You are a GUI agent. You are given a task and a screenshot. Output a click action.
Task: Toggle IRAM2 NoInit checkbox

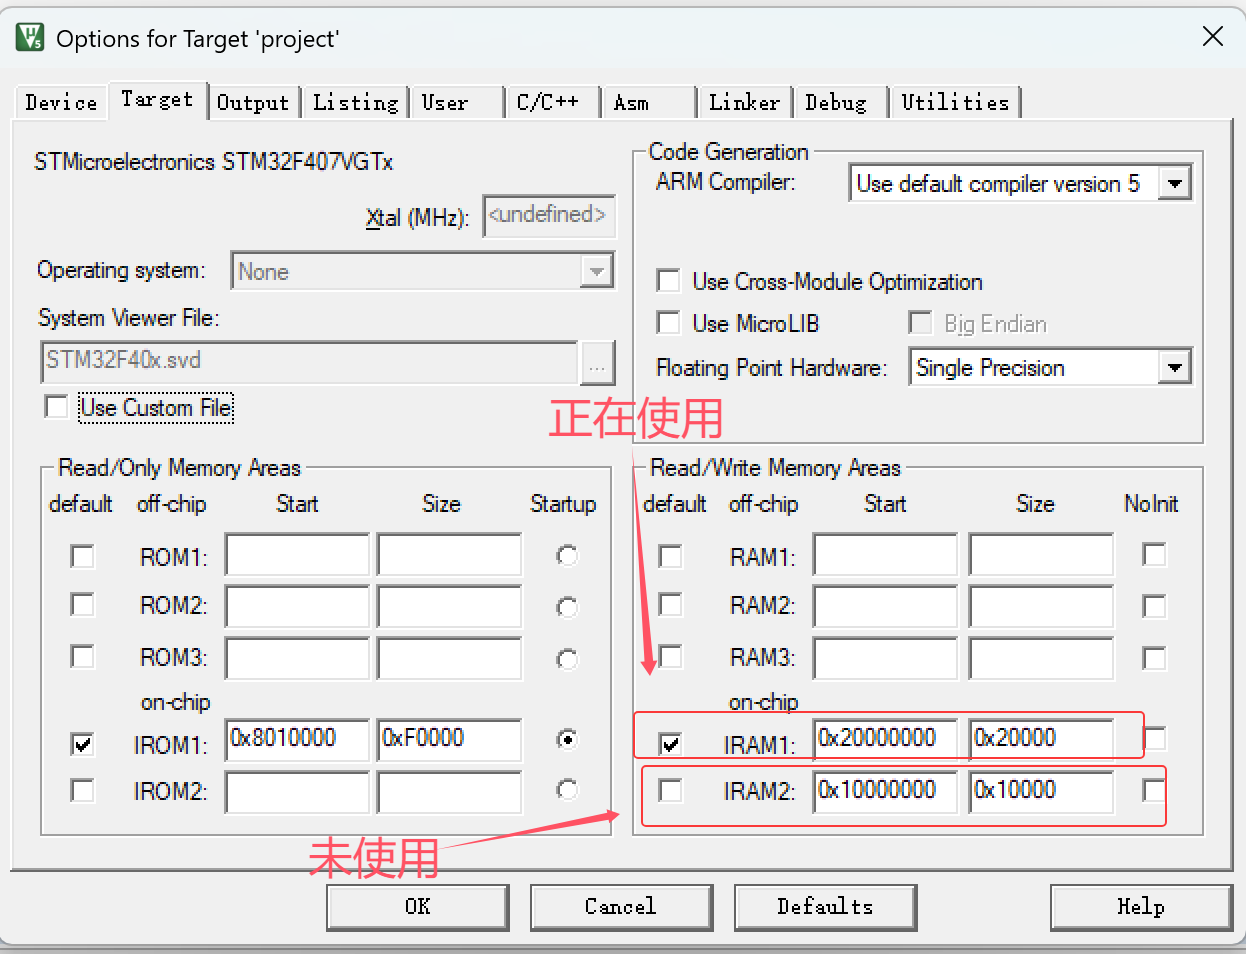pyautogui.click(x=1154, y=791)
